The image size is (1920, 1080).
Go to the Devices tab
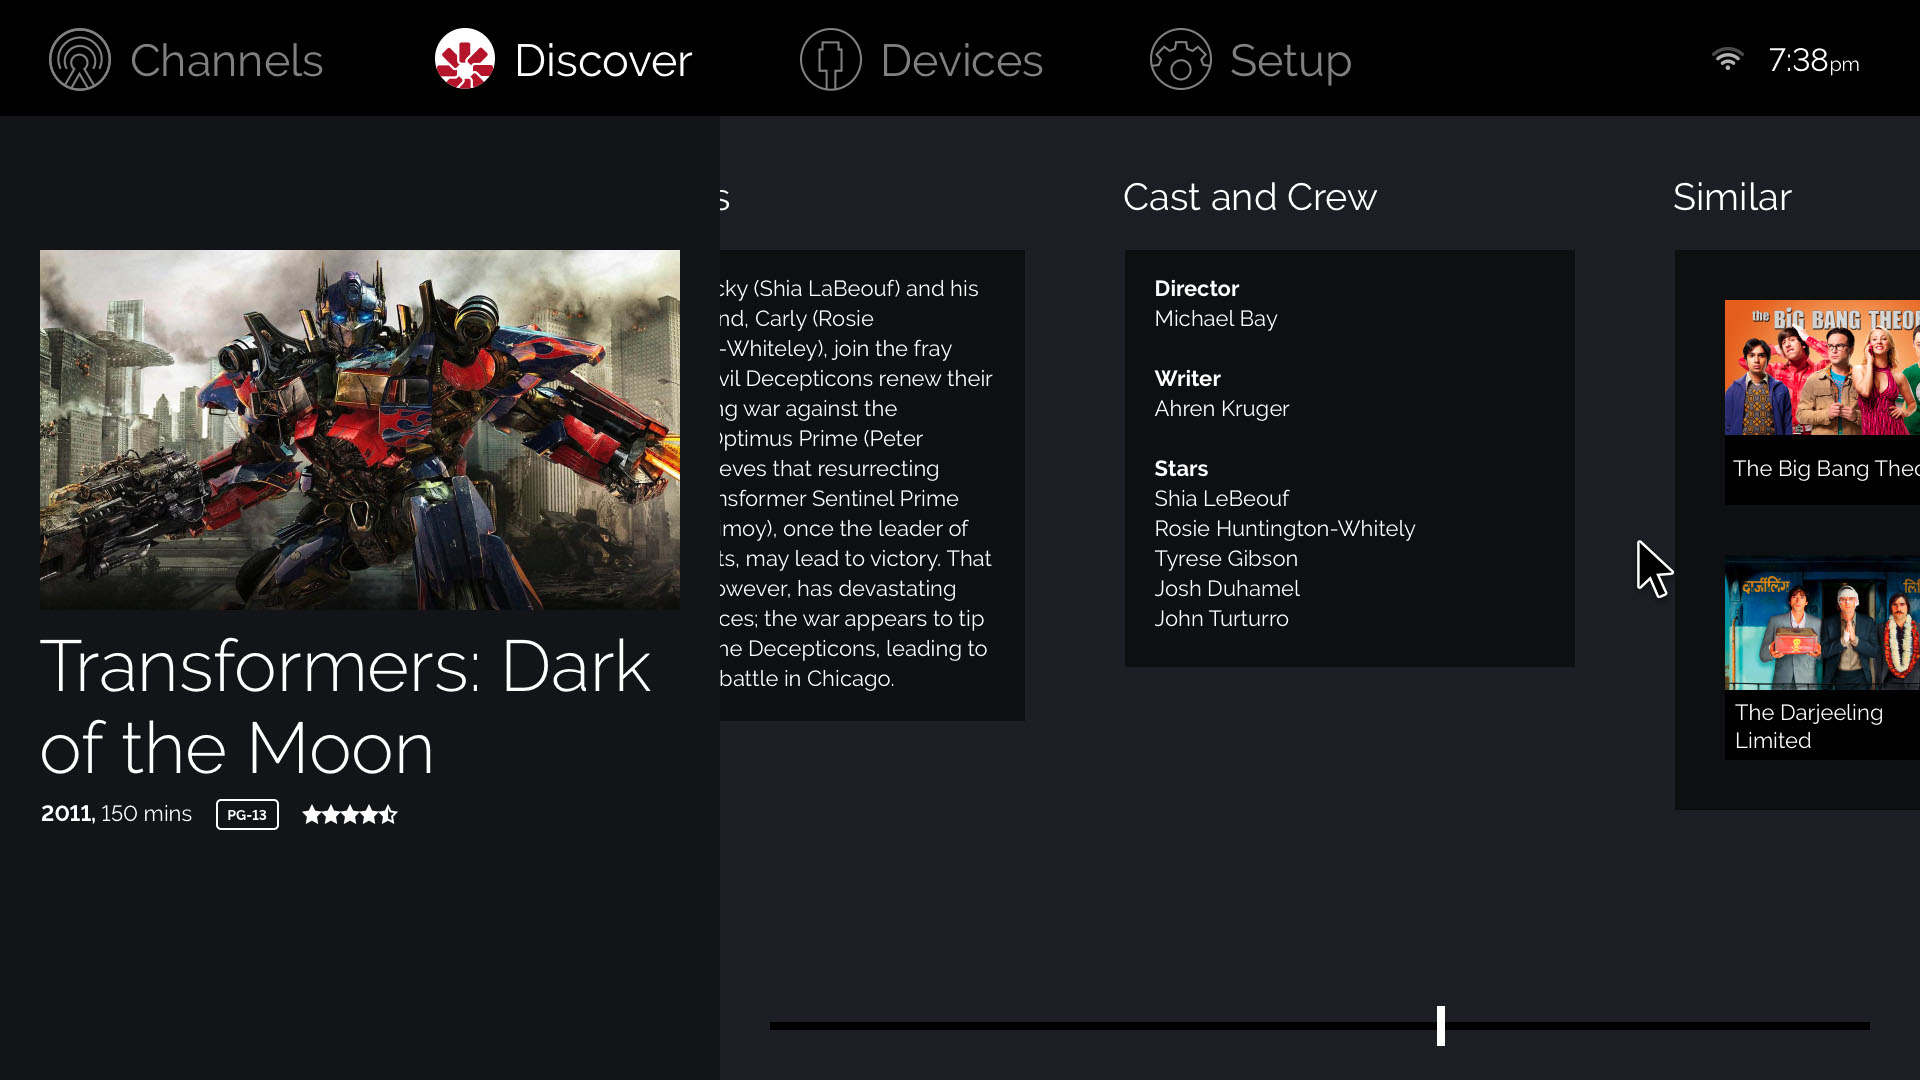point(921,60)
